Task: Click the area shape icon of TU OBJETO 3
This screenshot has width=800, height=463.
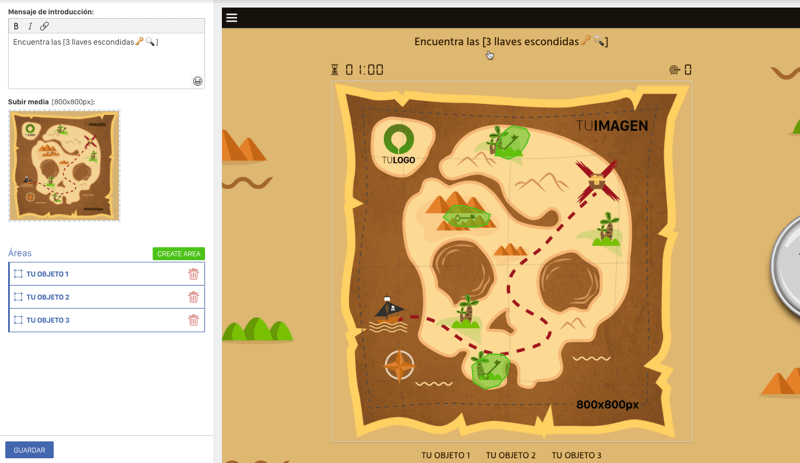Action: [18, 320]
